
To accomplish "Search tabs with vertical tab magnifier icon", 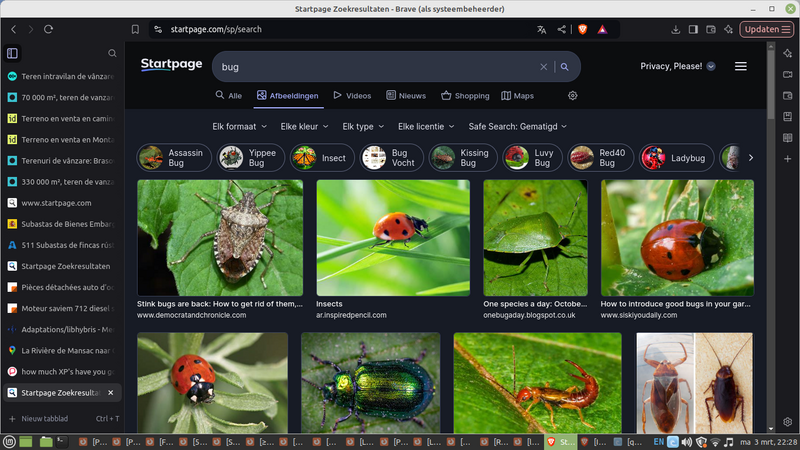I will point(112,53).
